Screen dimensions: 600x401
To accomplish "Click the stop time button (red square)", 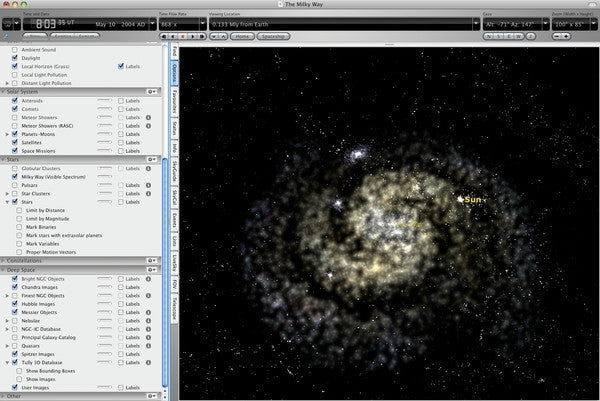I will pyautogui.click(x=183, y=36).
